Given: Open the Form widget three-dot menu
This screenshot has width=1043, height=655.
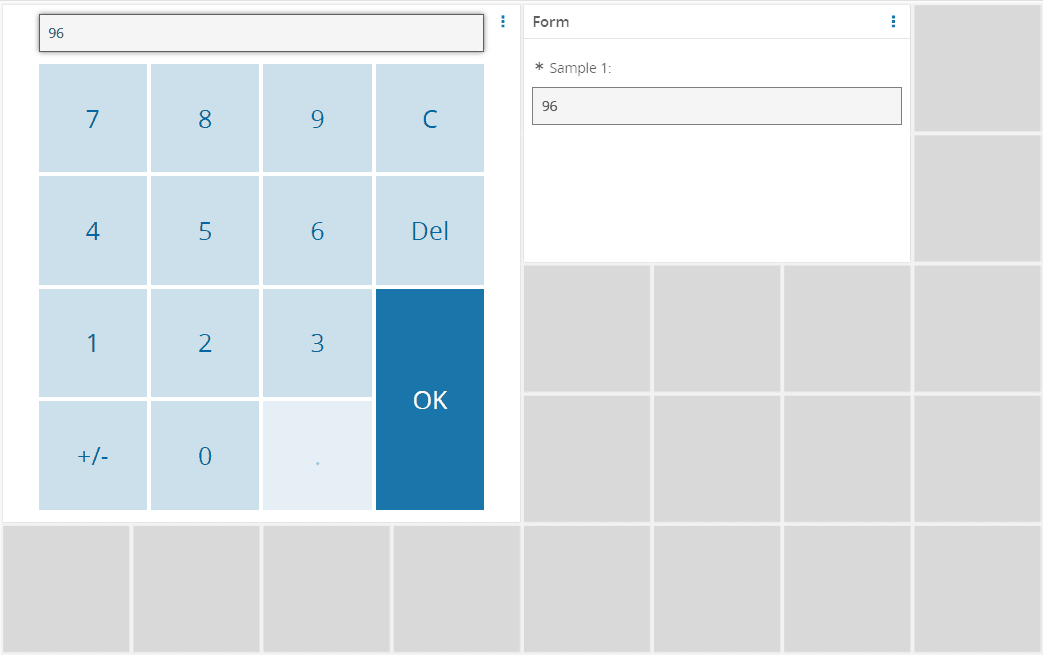Looking at the screenshot, I should (893, 21).
